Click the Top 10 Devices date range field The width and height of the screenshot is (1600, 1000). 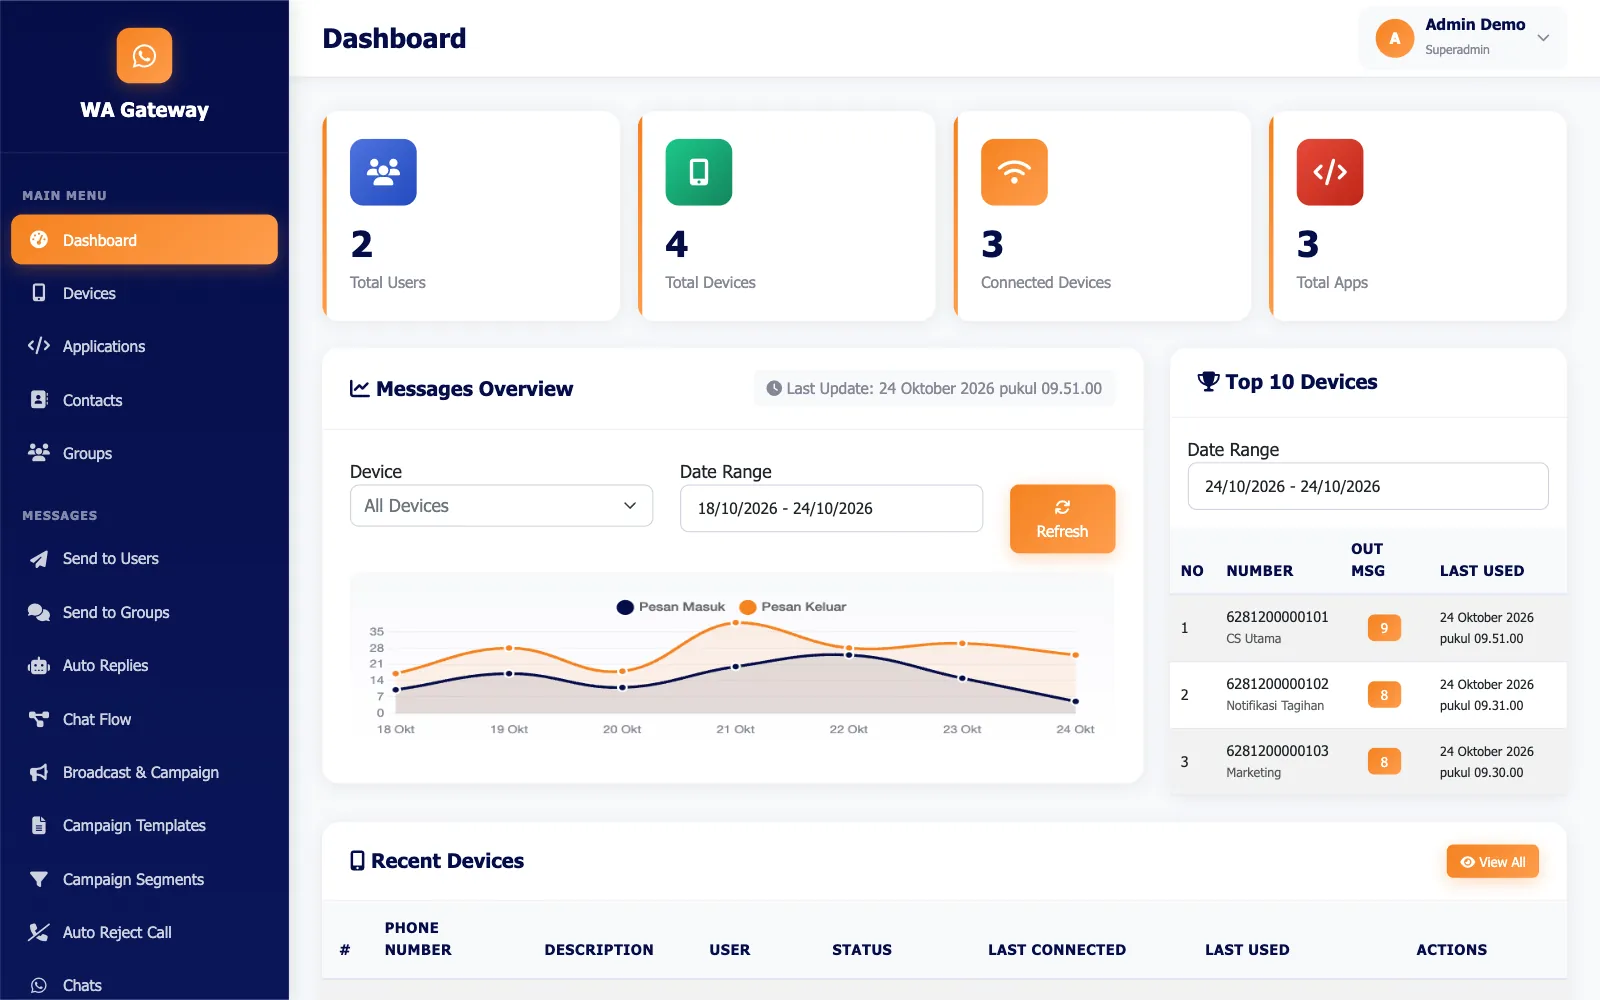pyautogui.click(x=1368, y=486)
